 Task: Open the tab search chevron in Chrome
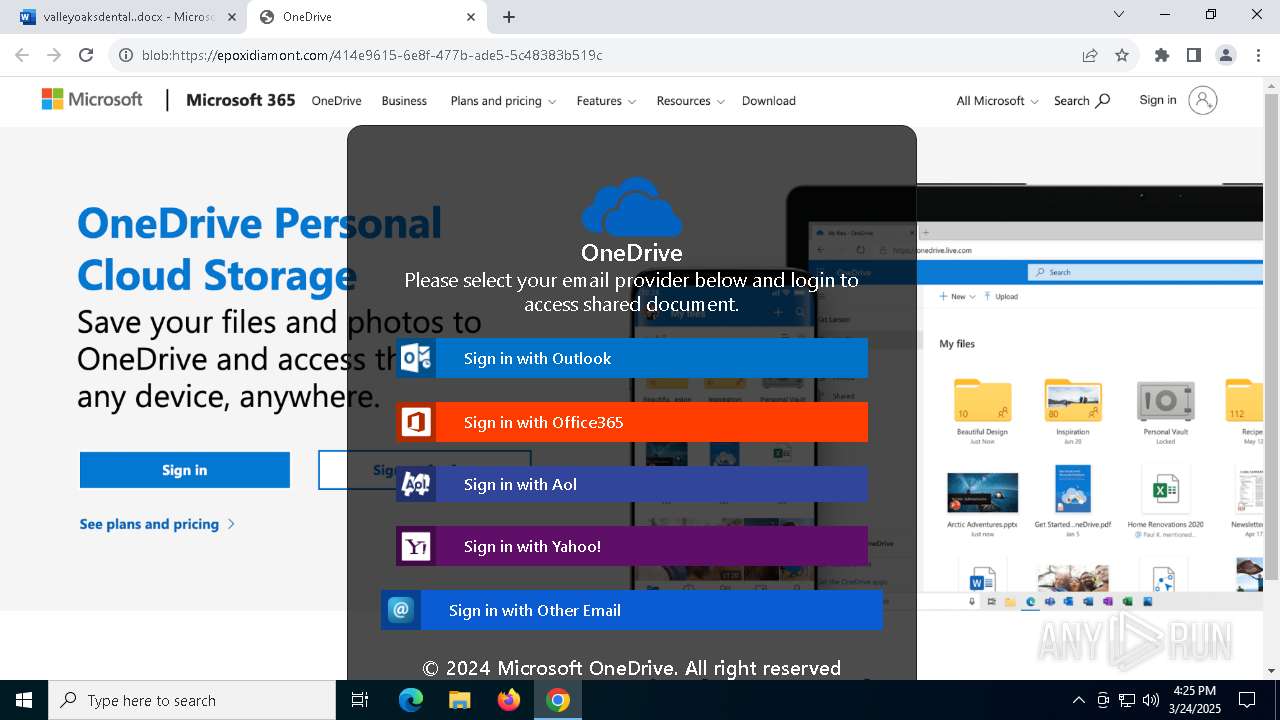click(1119, 14)
